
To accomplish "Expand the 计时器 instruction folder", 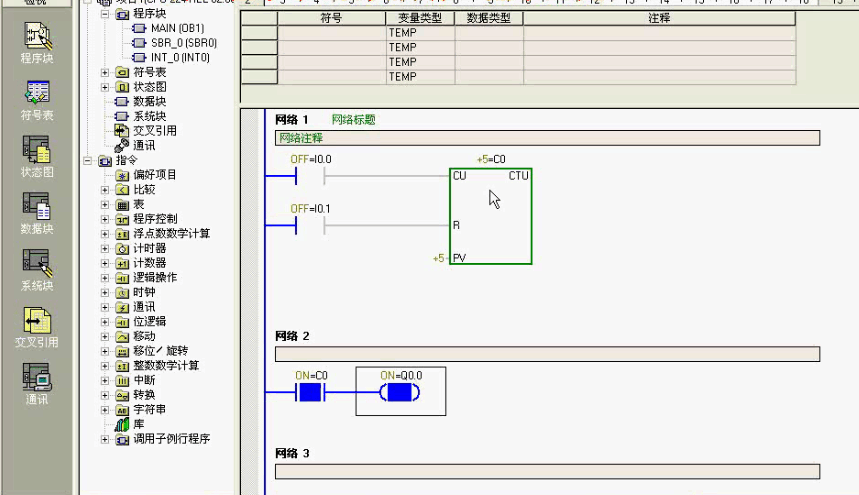I will pos(105,249).
